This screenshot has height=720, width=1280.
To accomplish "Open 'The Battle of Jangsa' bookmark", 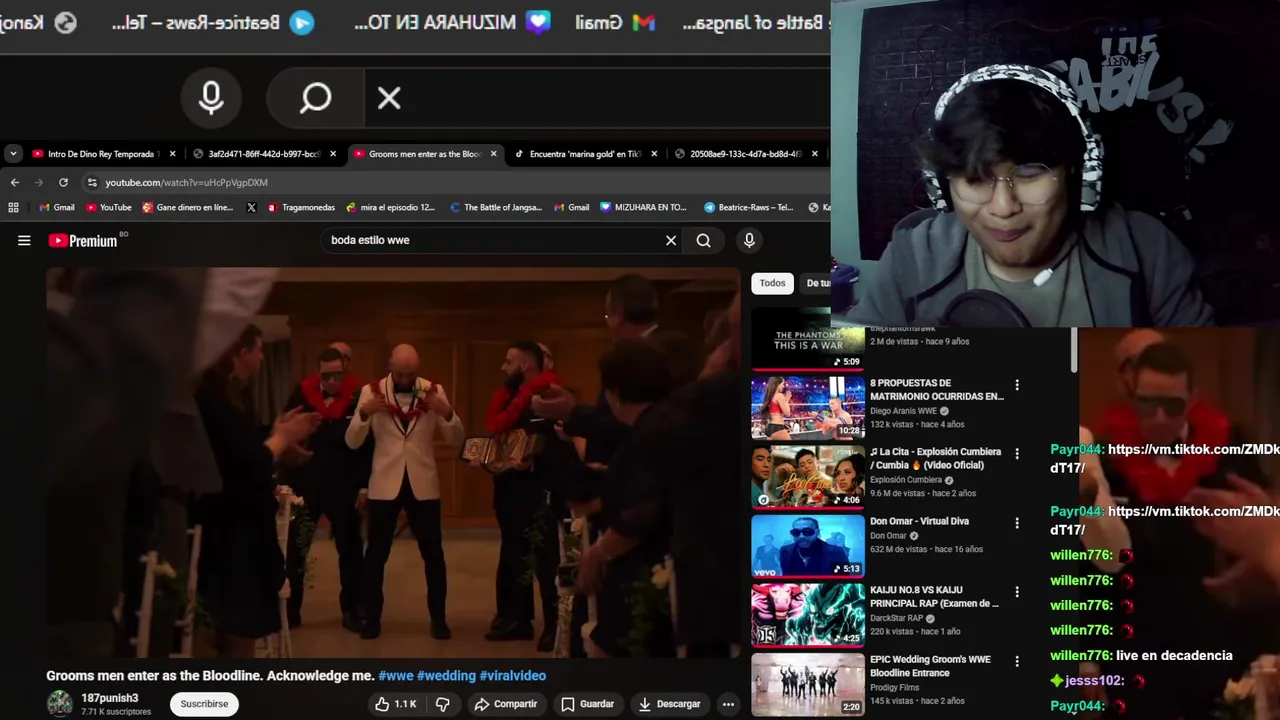I will pyautogui.click(x=496, y=207).
